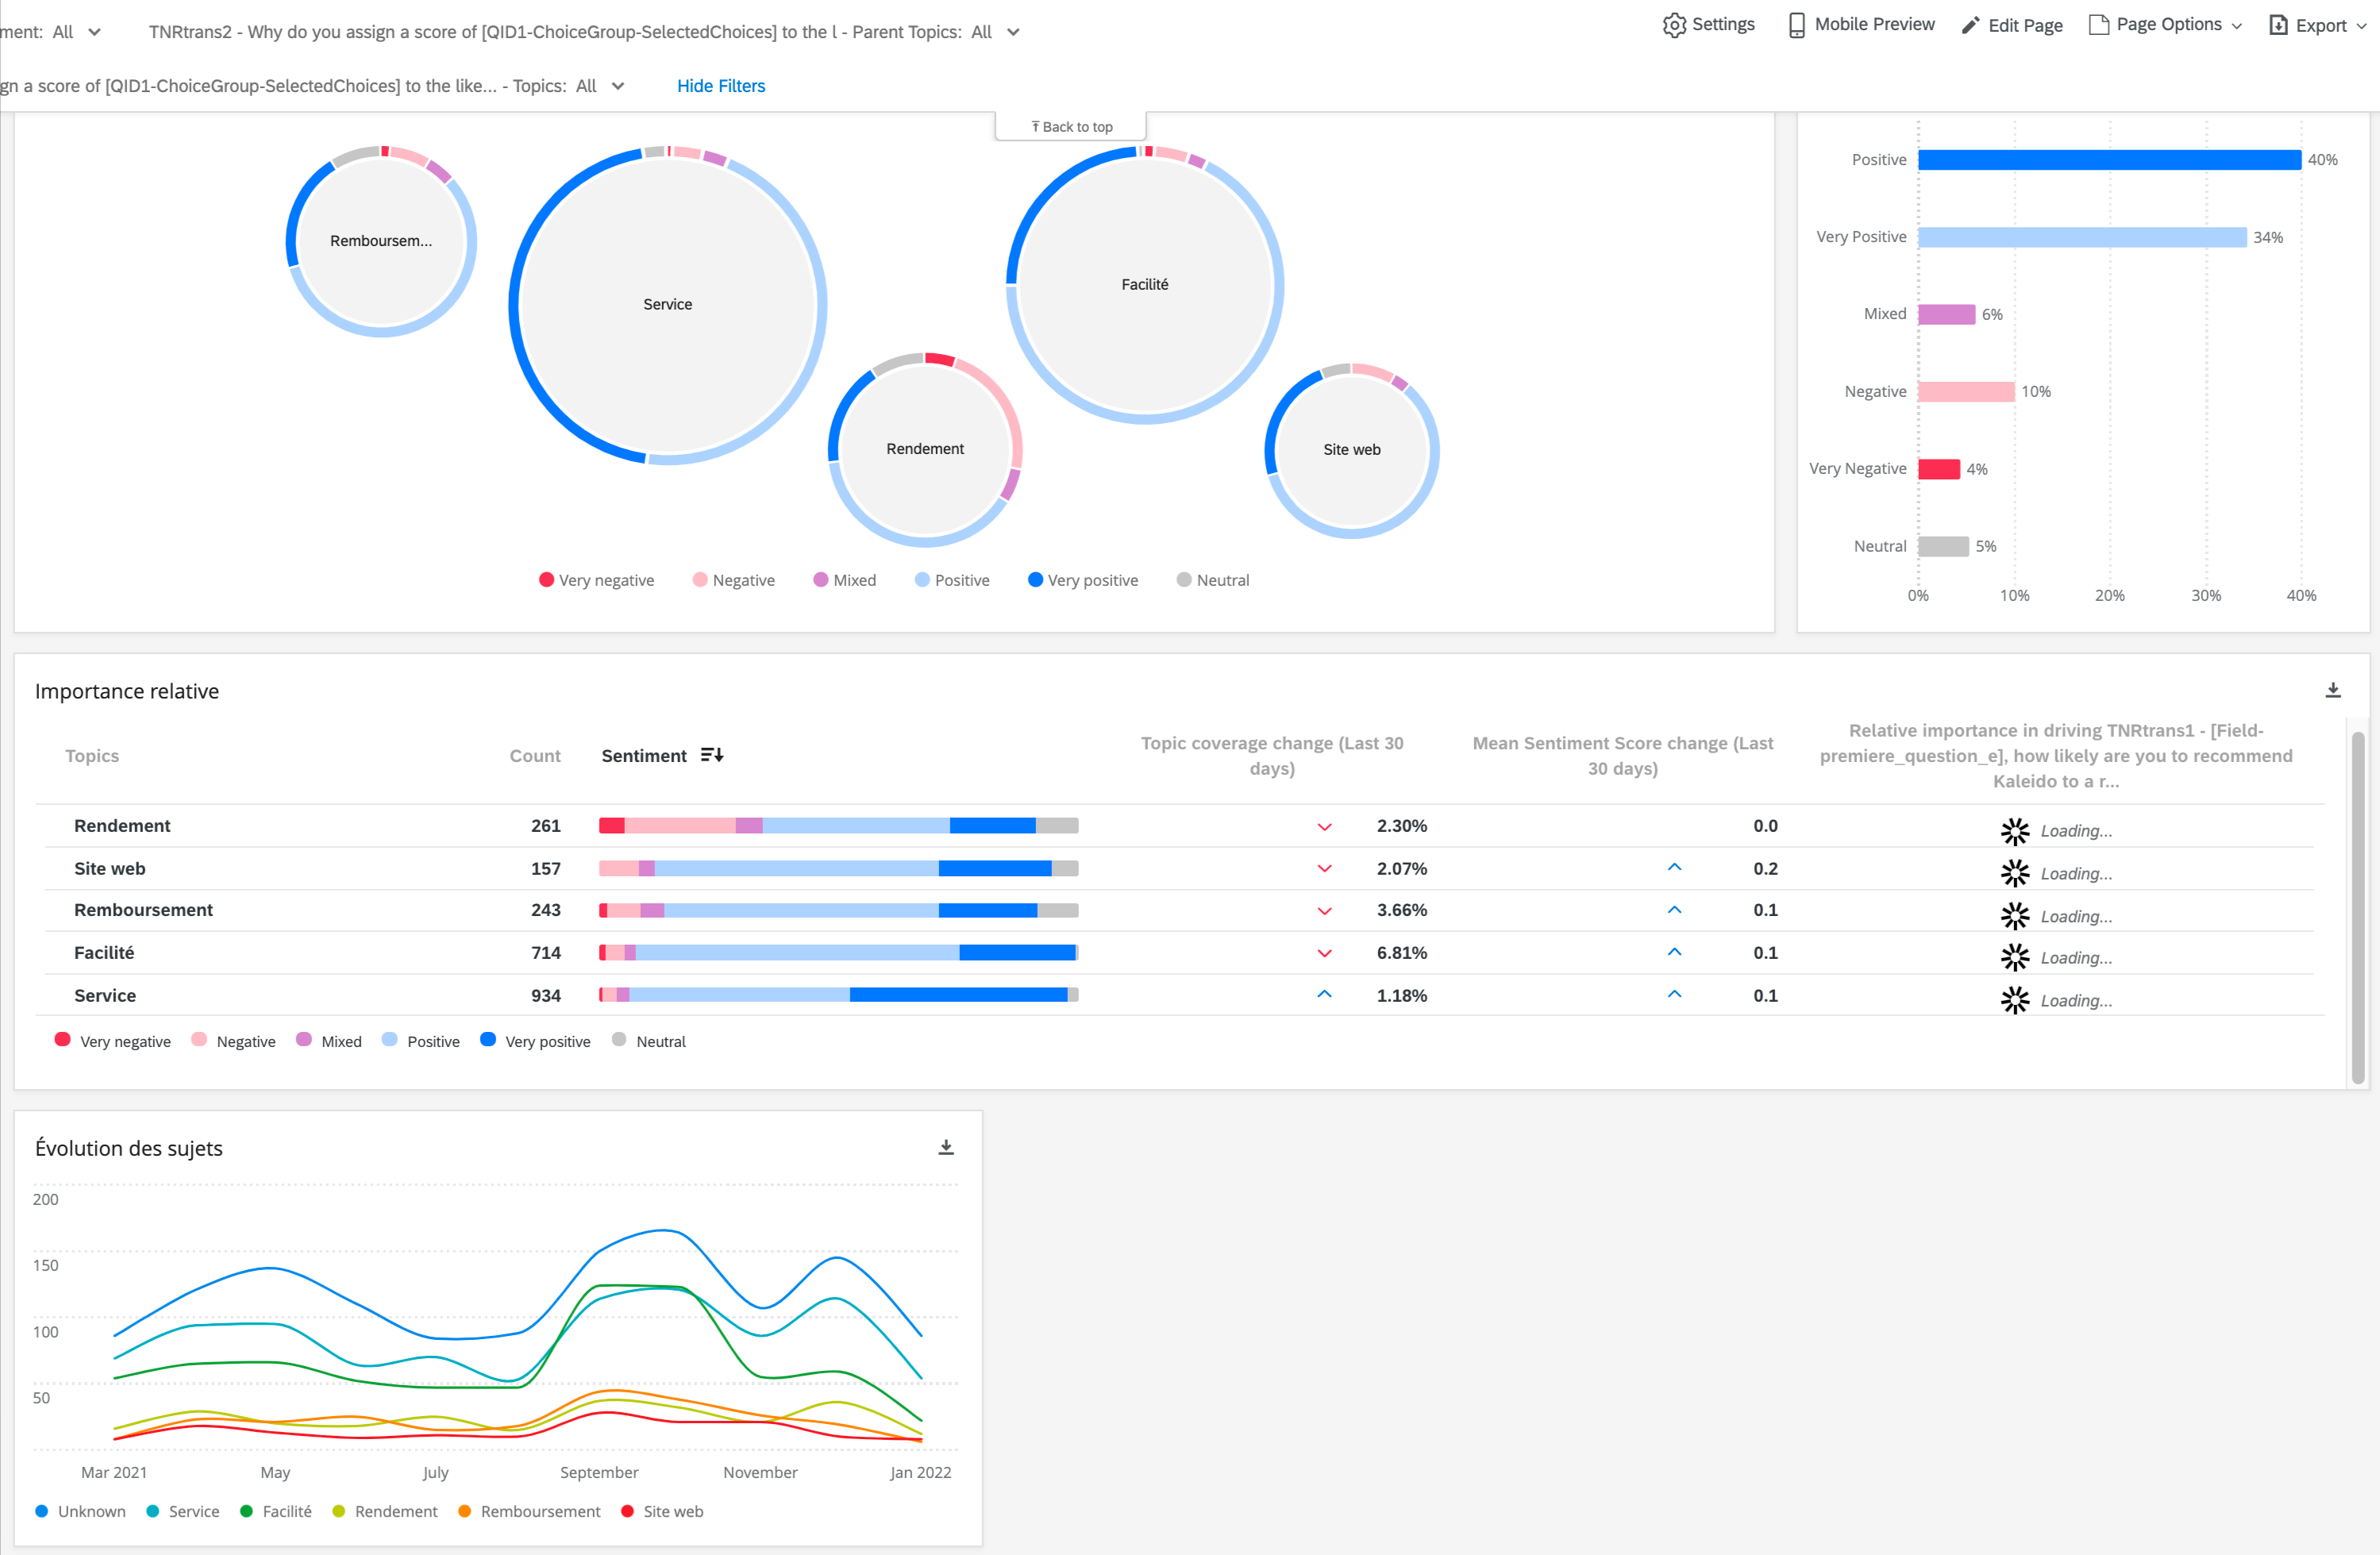Click Hide Filters link

pyautogui.click(x=721, y=86)
